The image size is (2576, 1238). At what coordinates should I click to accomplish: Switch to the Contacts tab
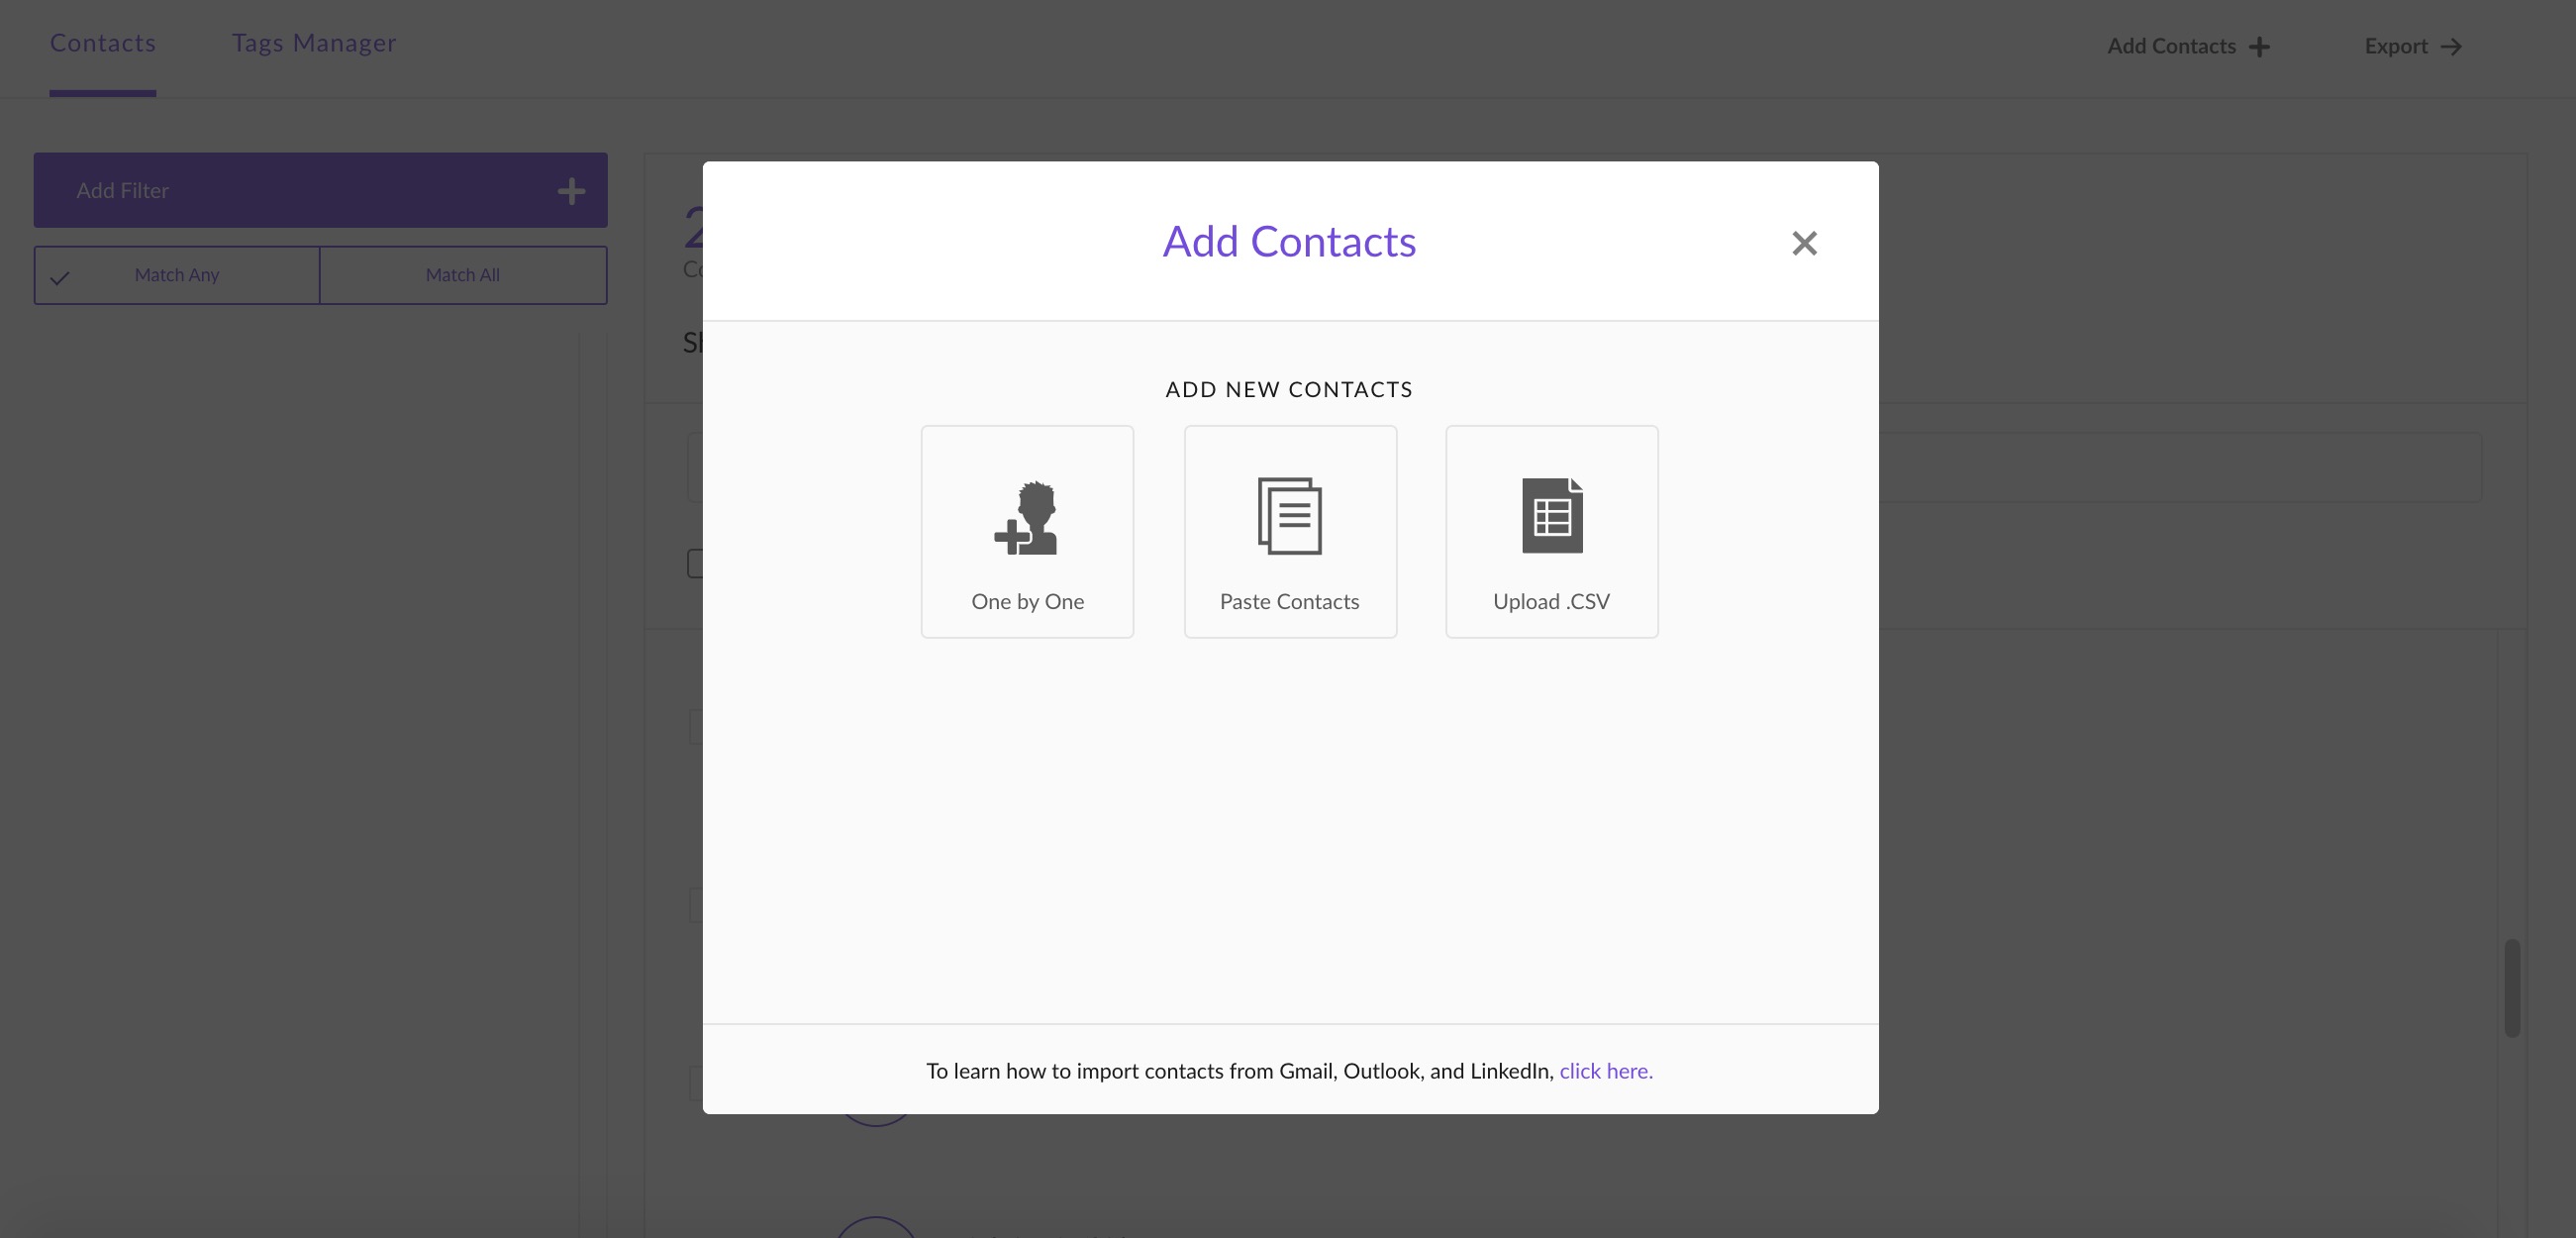click(103, 43)
